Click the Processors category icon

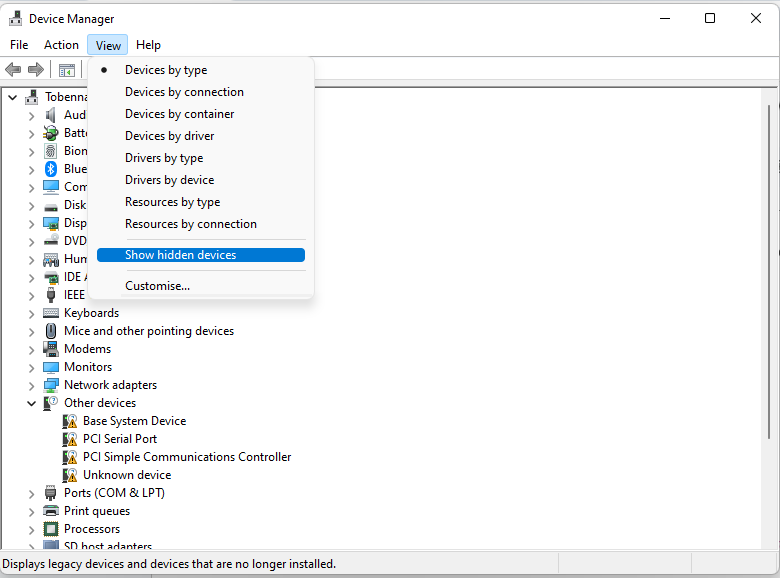(51, 529)
